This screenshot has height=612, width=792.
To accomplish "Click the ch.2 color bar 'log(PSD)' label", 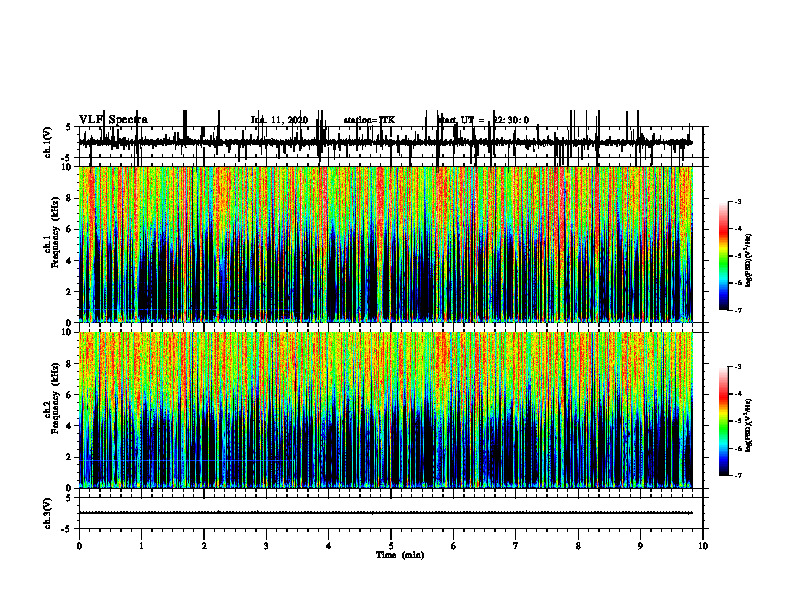I will coord(749,425).
